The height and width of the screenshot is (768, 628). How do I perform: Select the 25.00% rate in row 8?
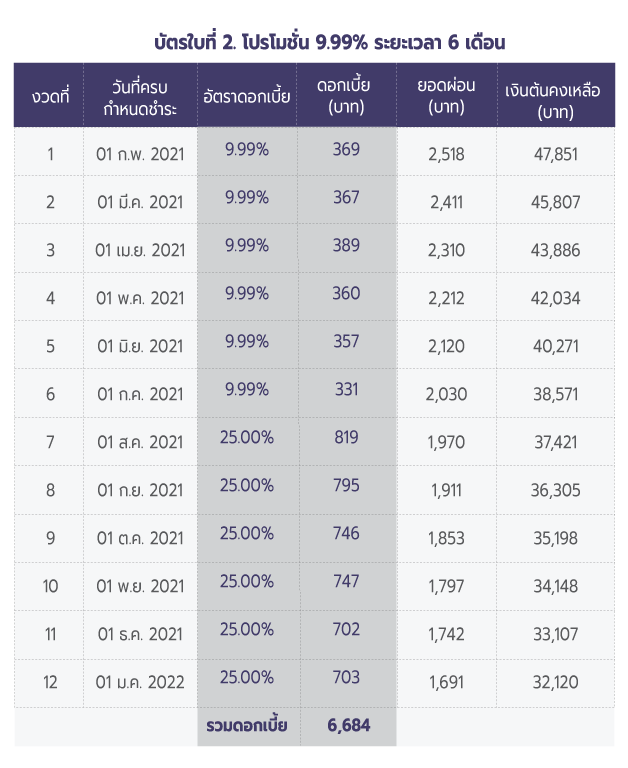pyautogui.click(x=247, y=485)
